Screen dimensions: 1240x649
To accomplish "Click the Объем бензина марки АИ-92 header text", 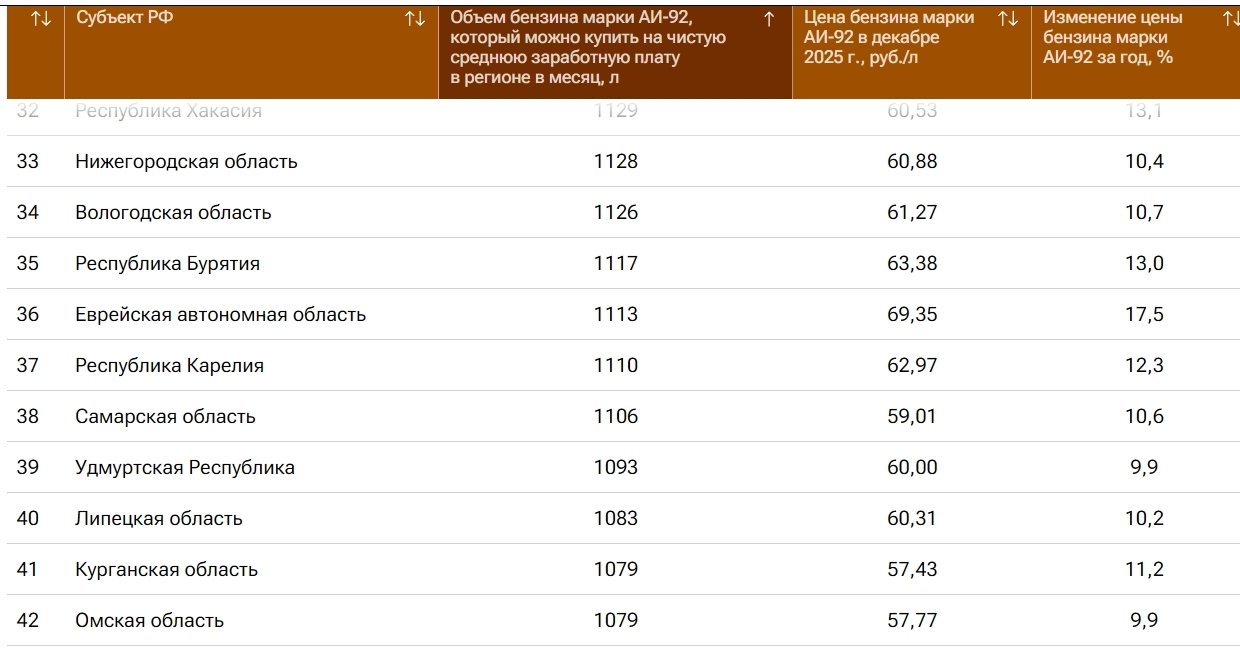I will point(588,48).
